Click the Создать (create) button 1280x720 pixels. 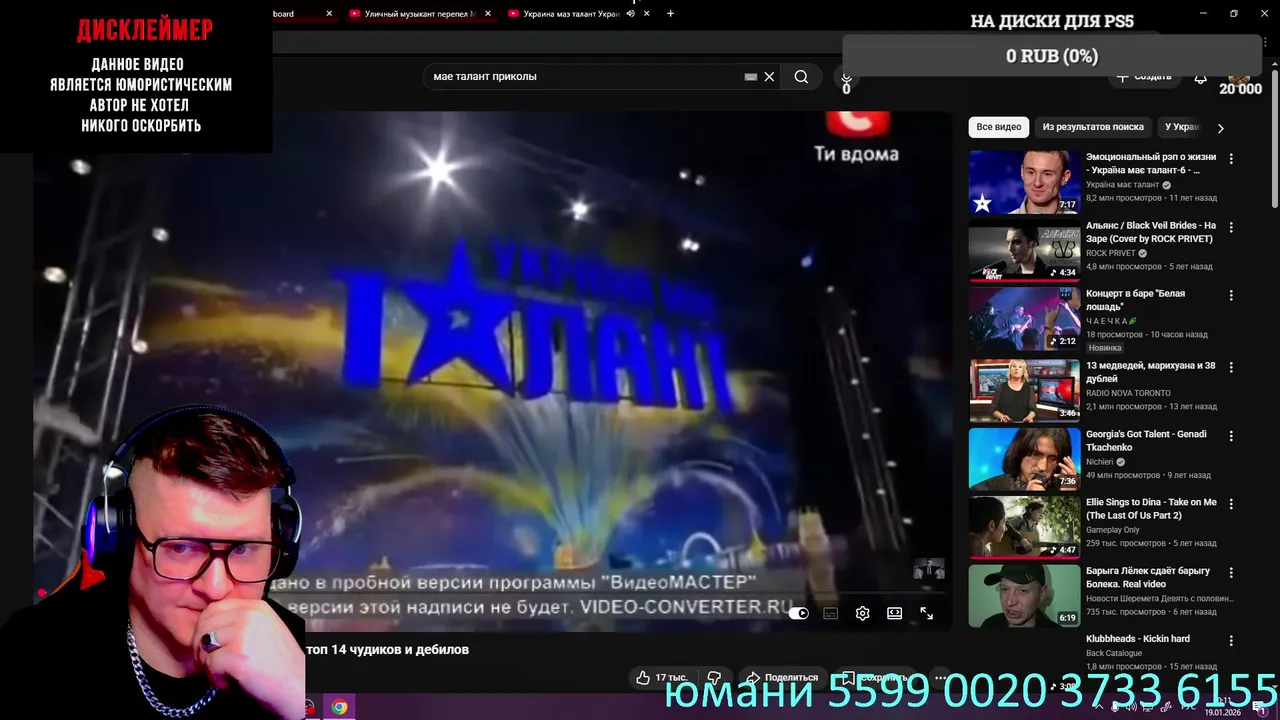pyautogui.click(x=1143, y=77)
